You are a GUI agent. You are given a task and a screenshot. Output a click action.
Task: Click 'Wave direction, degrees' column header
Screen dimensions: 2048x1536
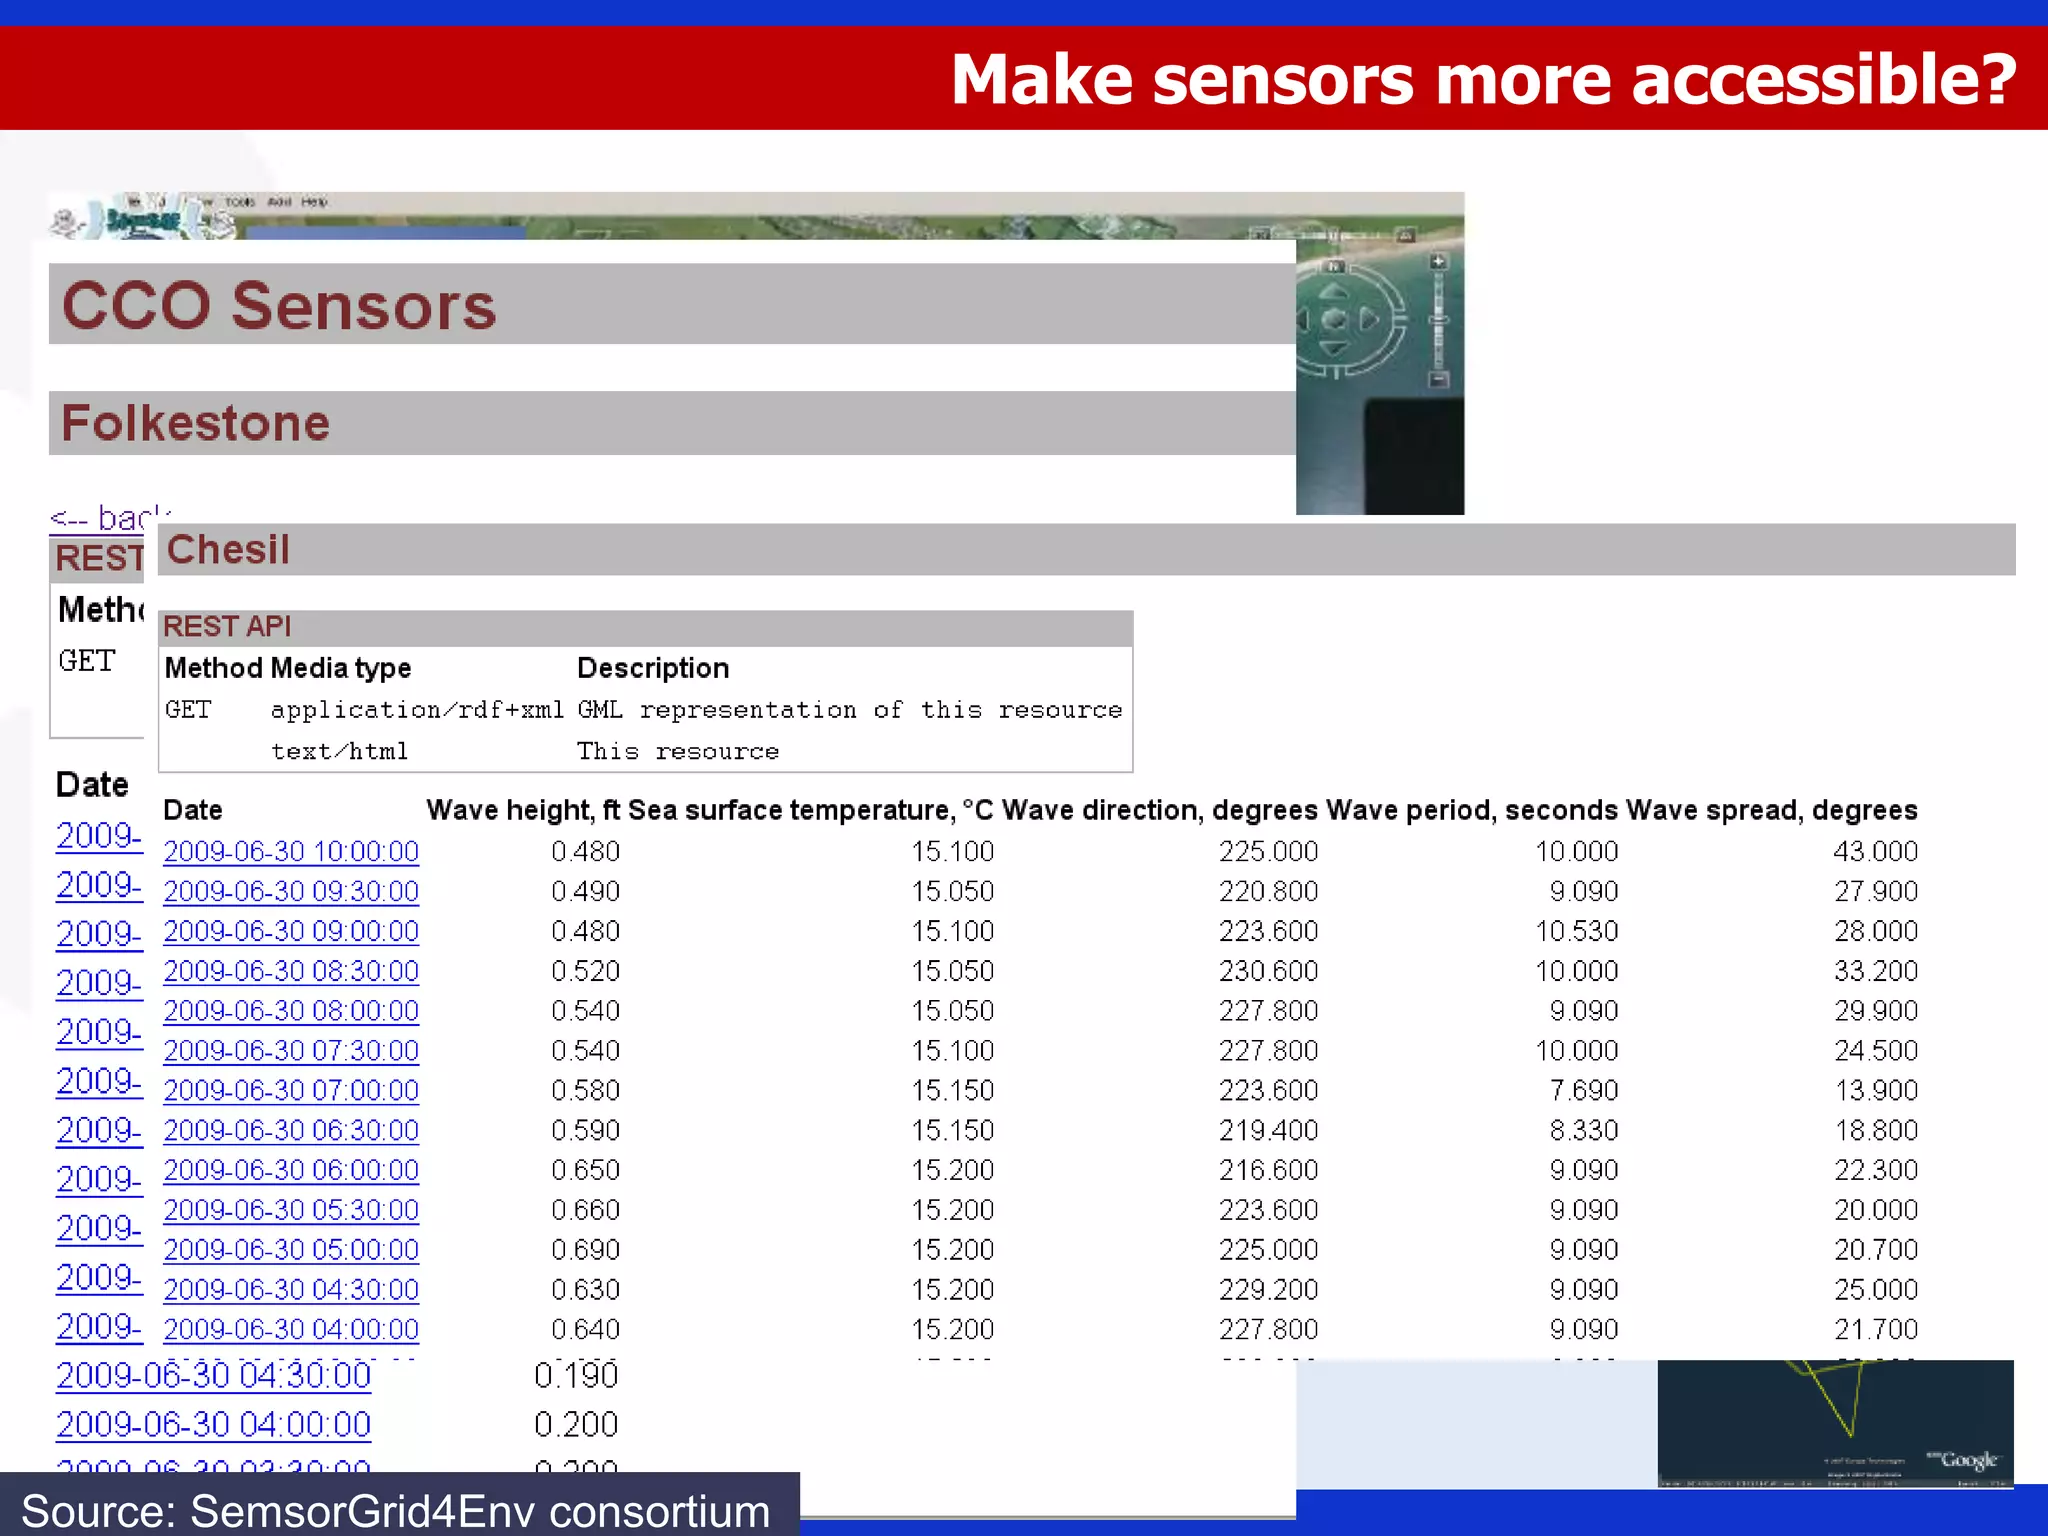coord(1161,810)
